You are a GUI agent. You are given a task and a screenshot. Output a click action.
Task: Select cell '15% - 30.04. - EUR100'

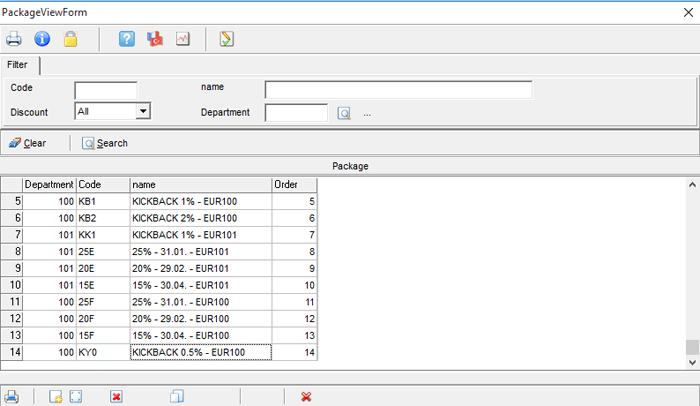(x=200, y=335)
